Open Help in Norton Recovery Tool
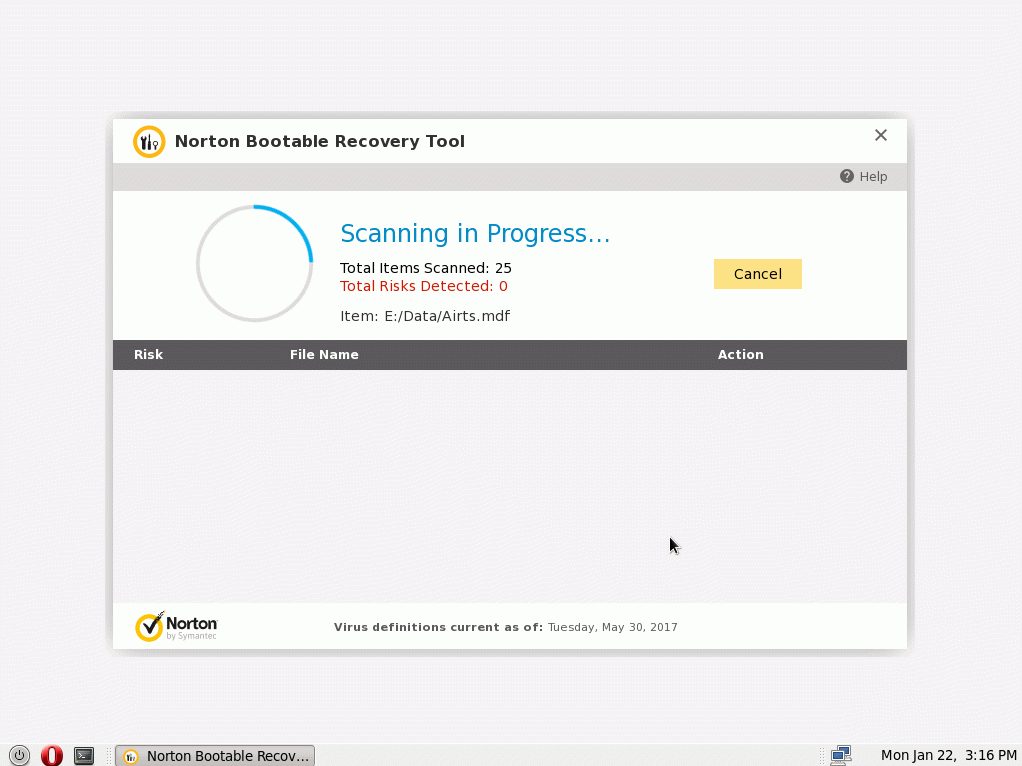The height and width of the screenshot is (766, 1022). (863, 176)
